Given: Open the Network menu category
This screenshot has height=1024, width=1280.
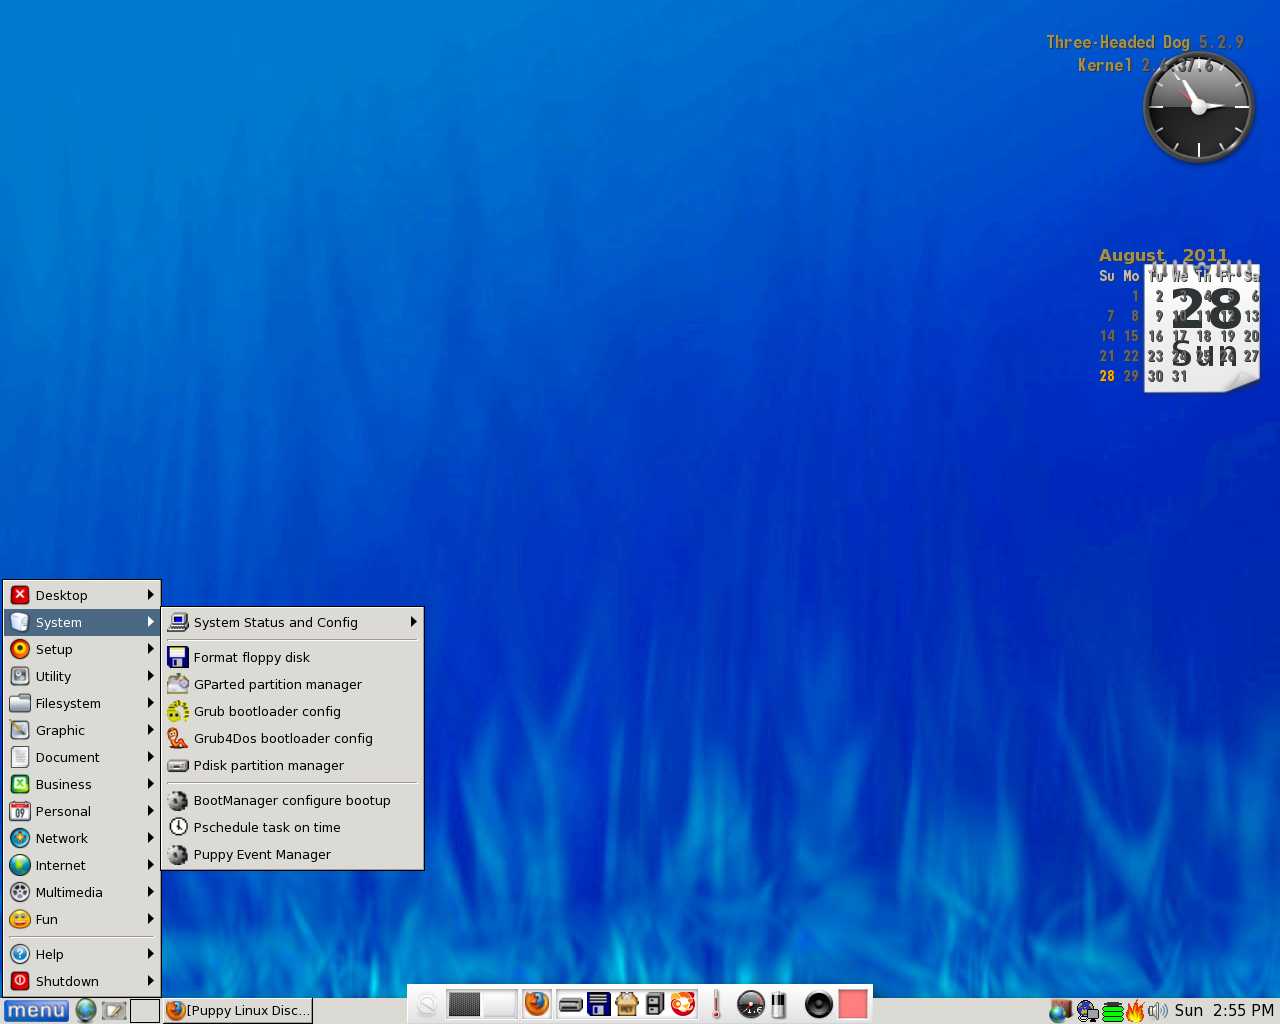Looking at the screenshot, I should (x=82, y=838).
